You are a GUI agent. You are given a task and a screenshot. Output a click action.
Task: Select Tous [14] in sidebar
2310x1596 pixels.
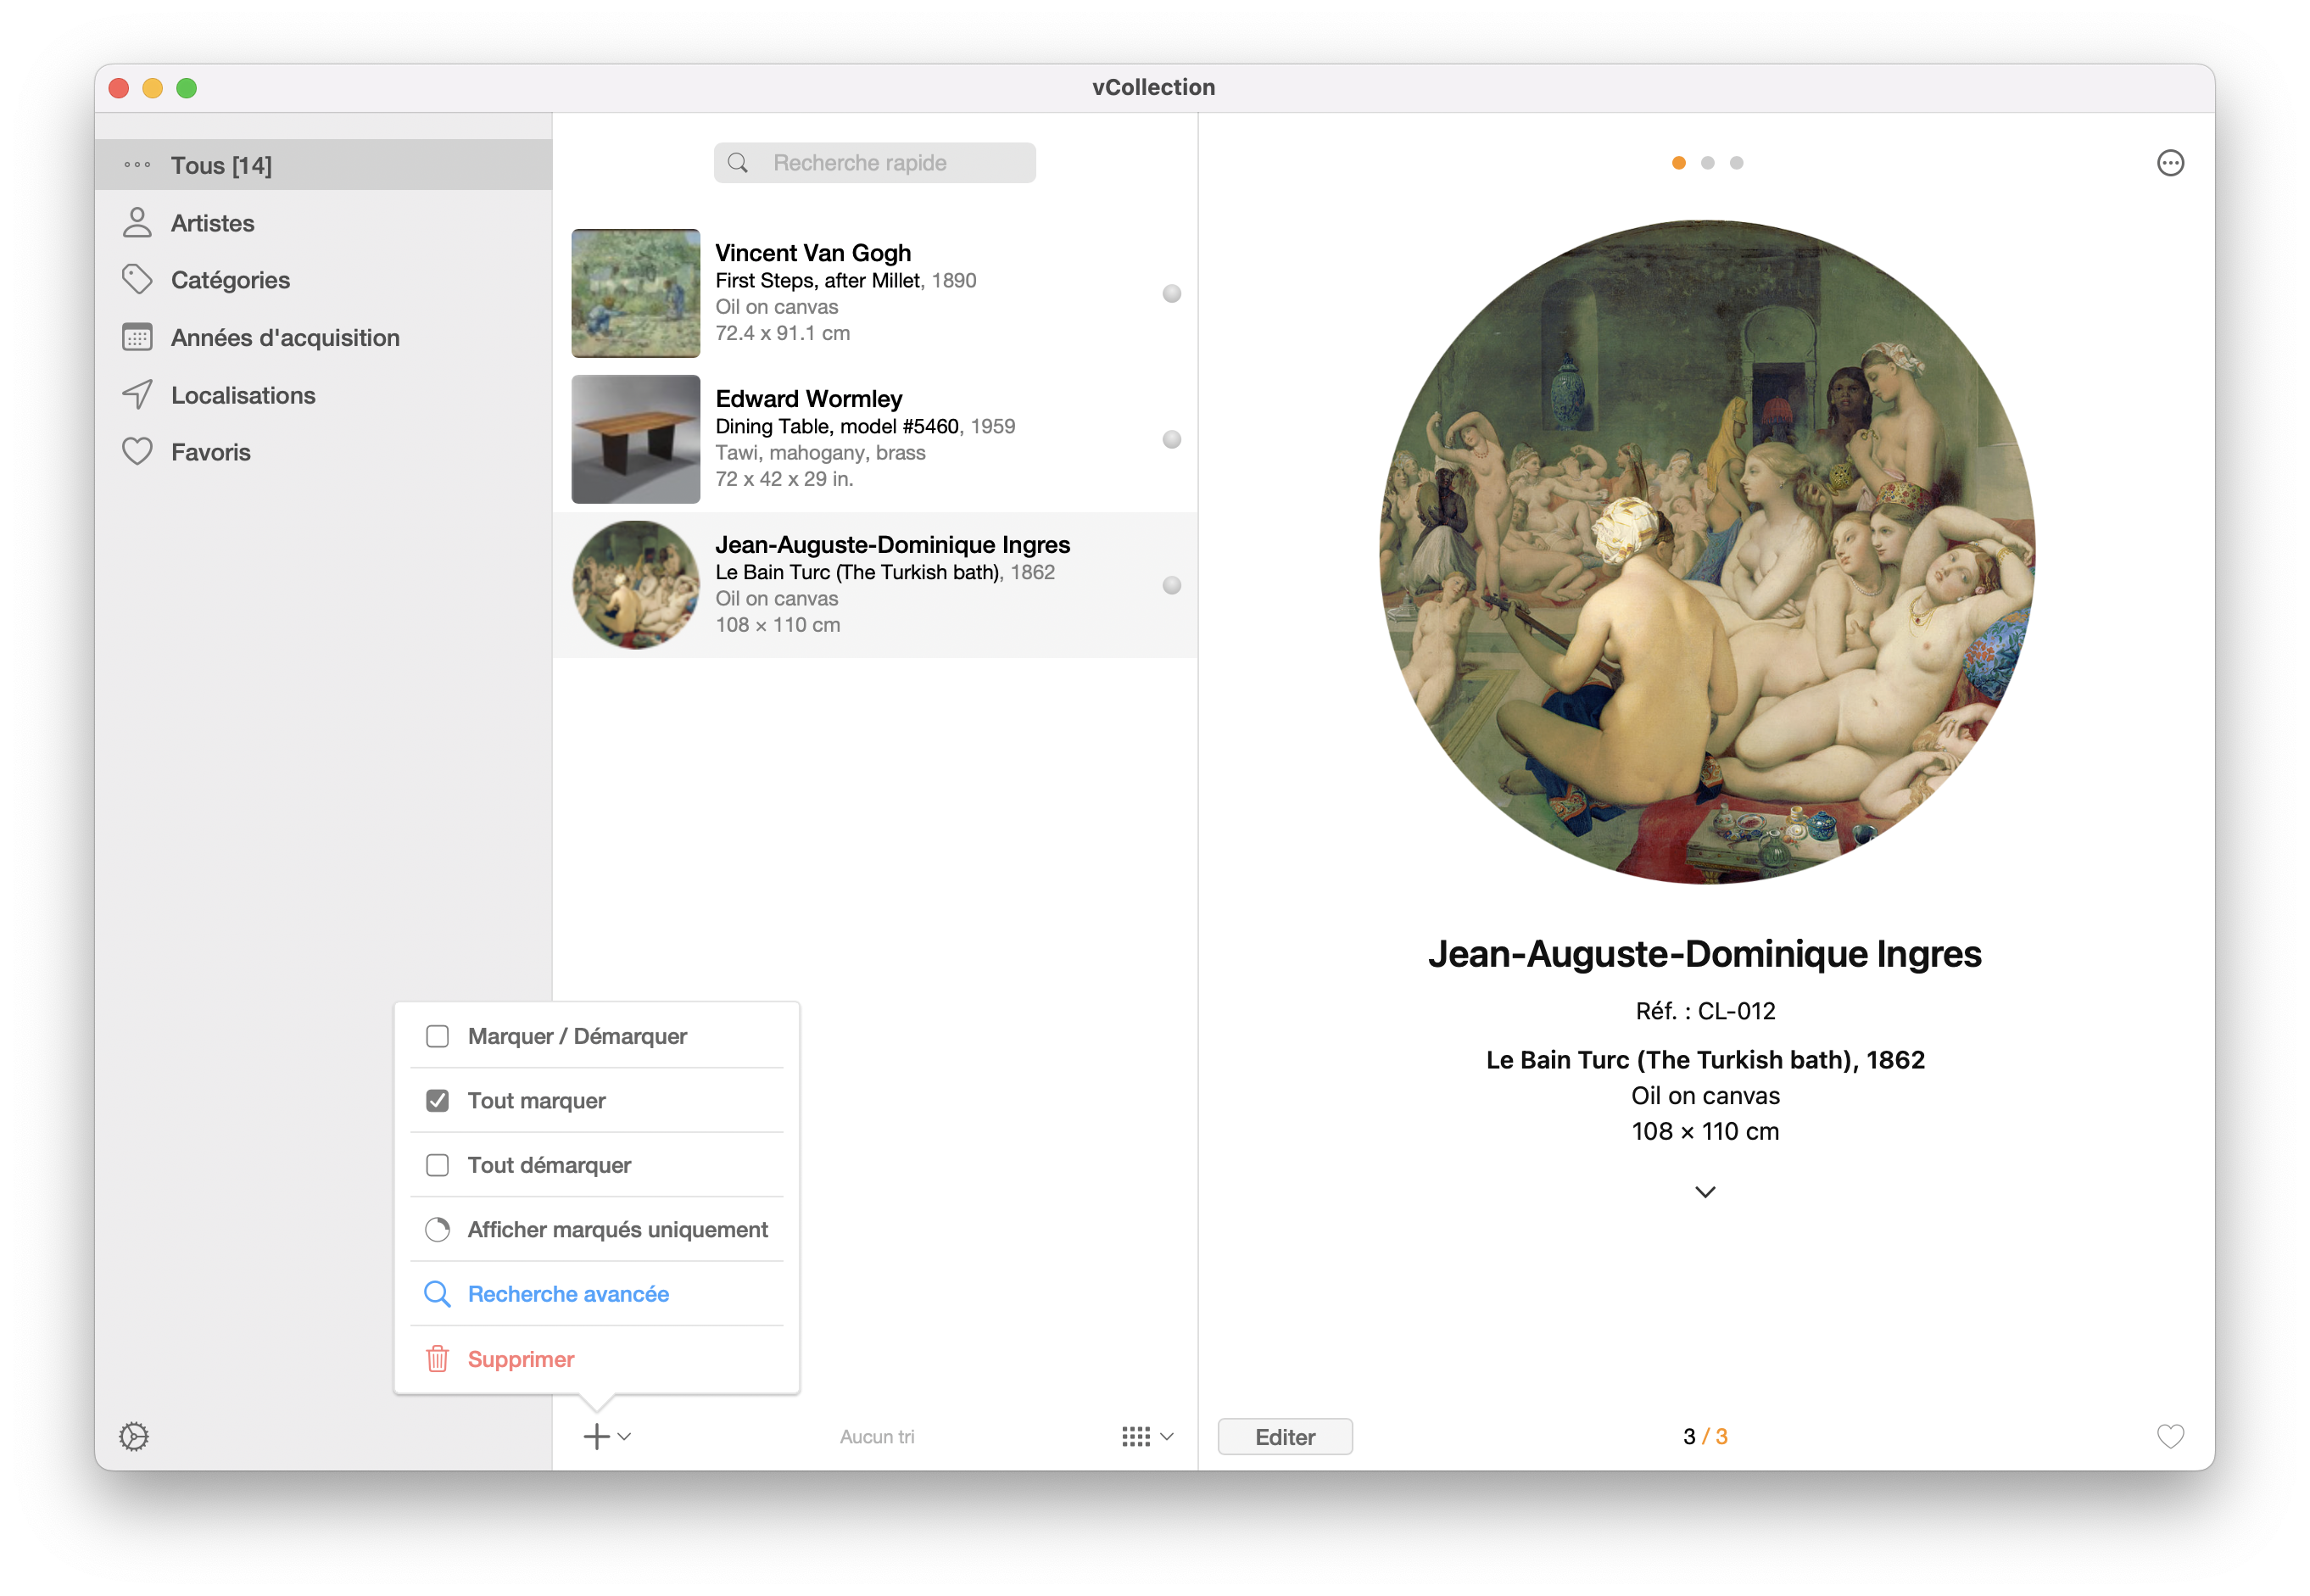coord(323,165)
